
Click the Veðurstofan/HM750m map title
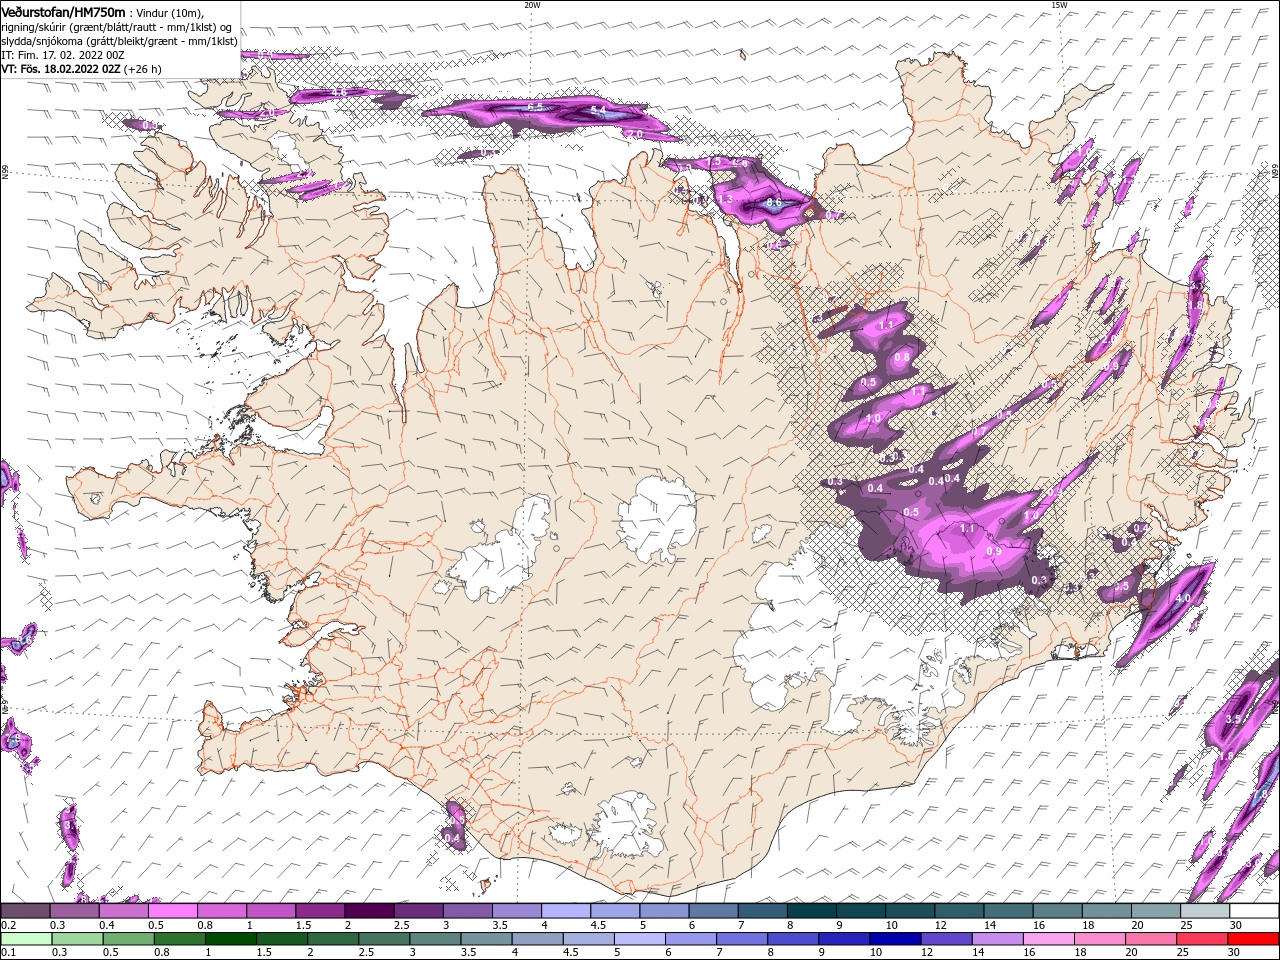63,11
